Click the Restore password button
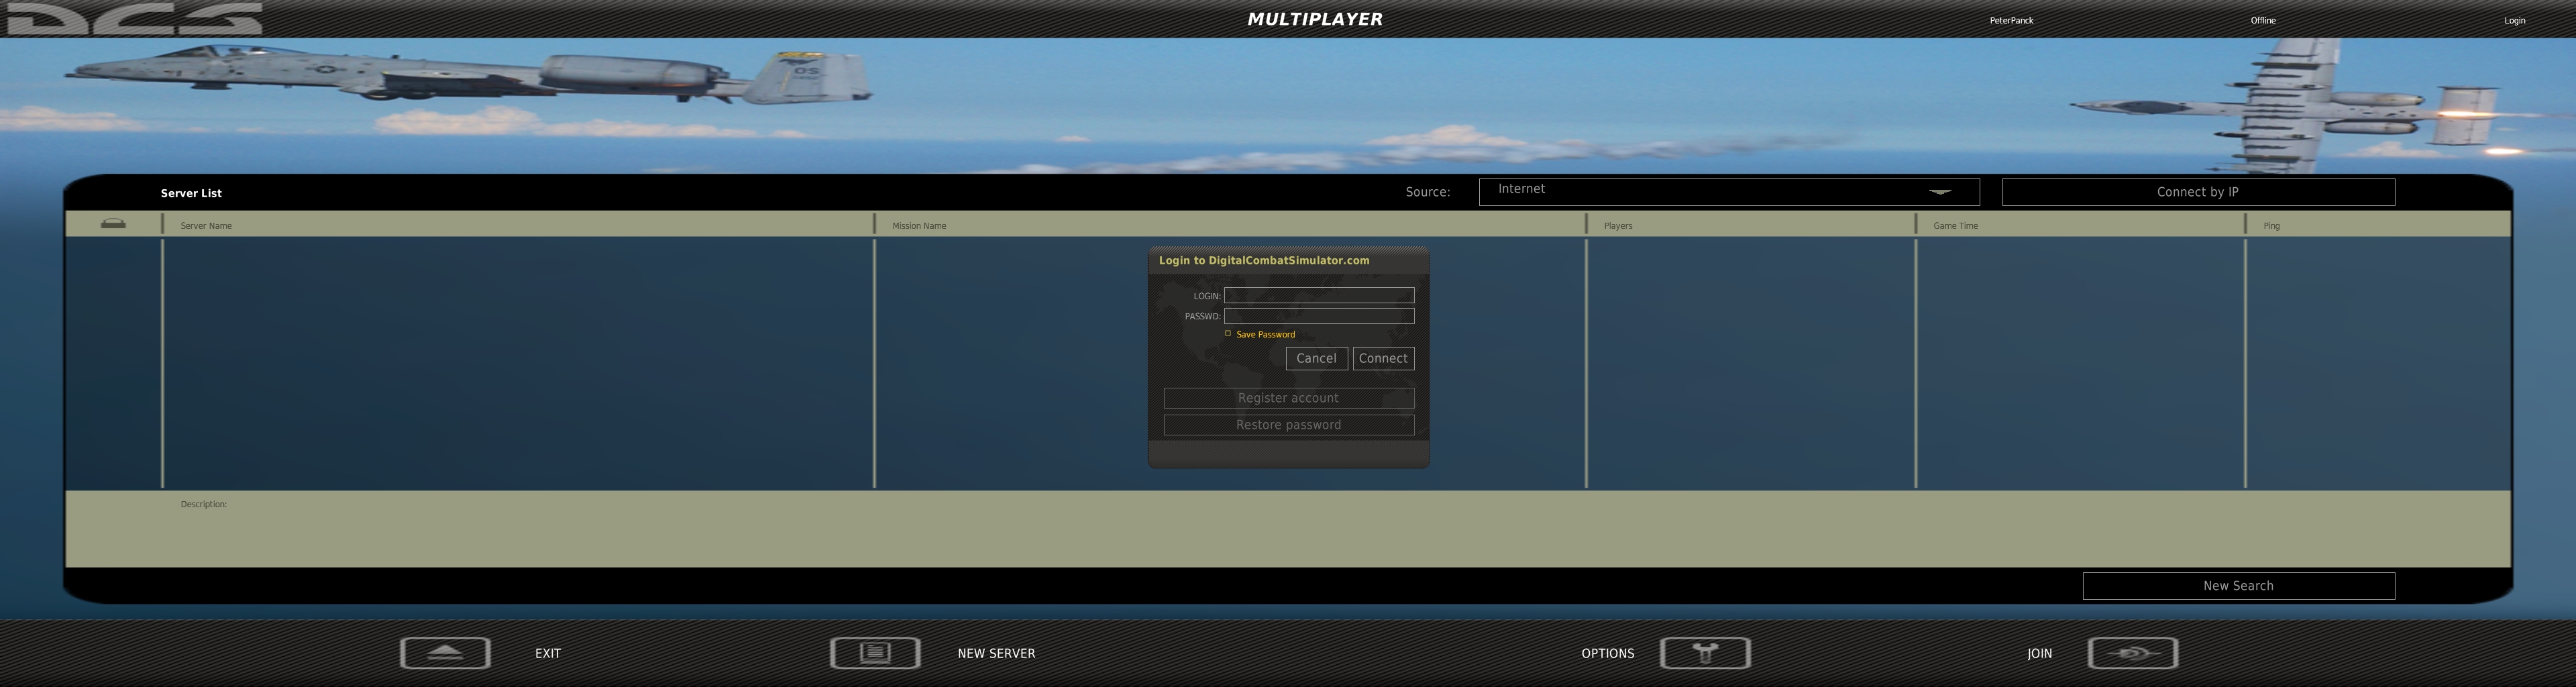Image resolution: width=2576 pixels, height=687 pixels. click(x=1289, y=425)
